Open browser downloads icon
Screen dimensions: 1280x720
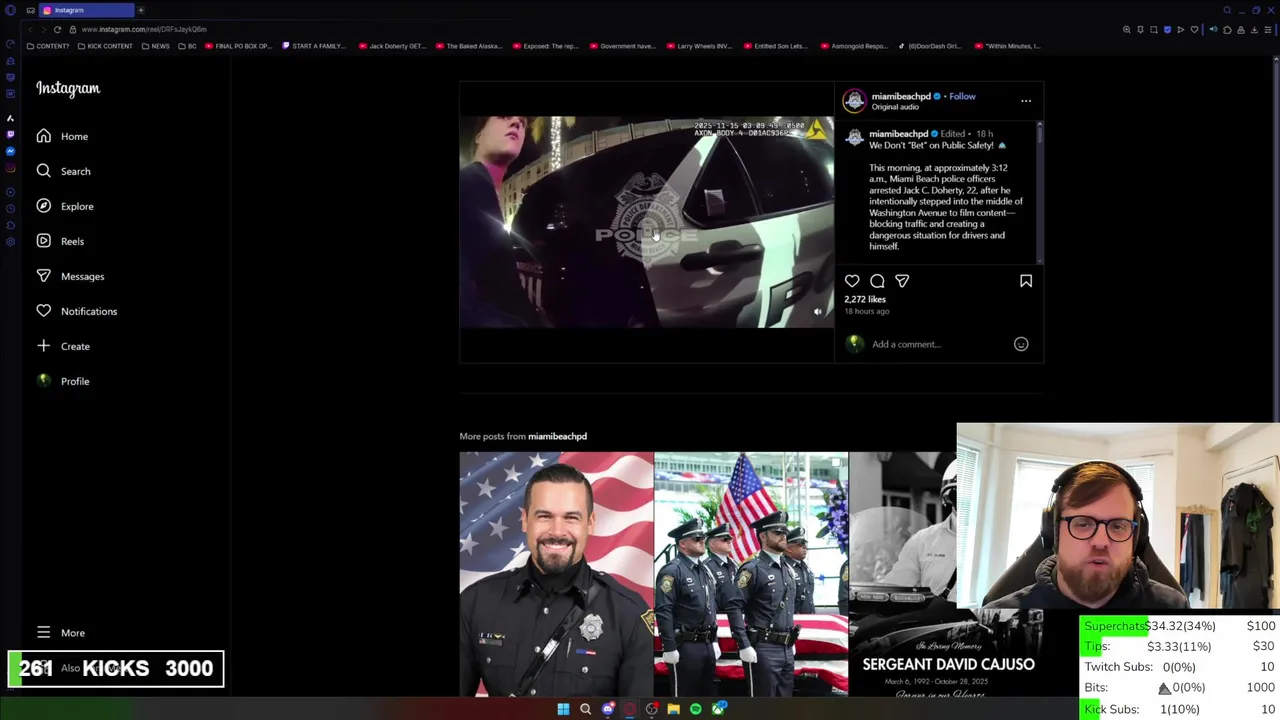[x=1254, y=30]
